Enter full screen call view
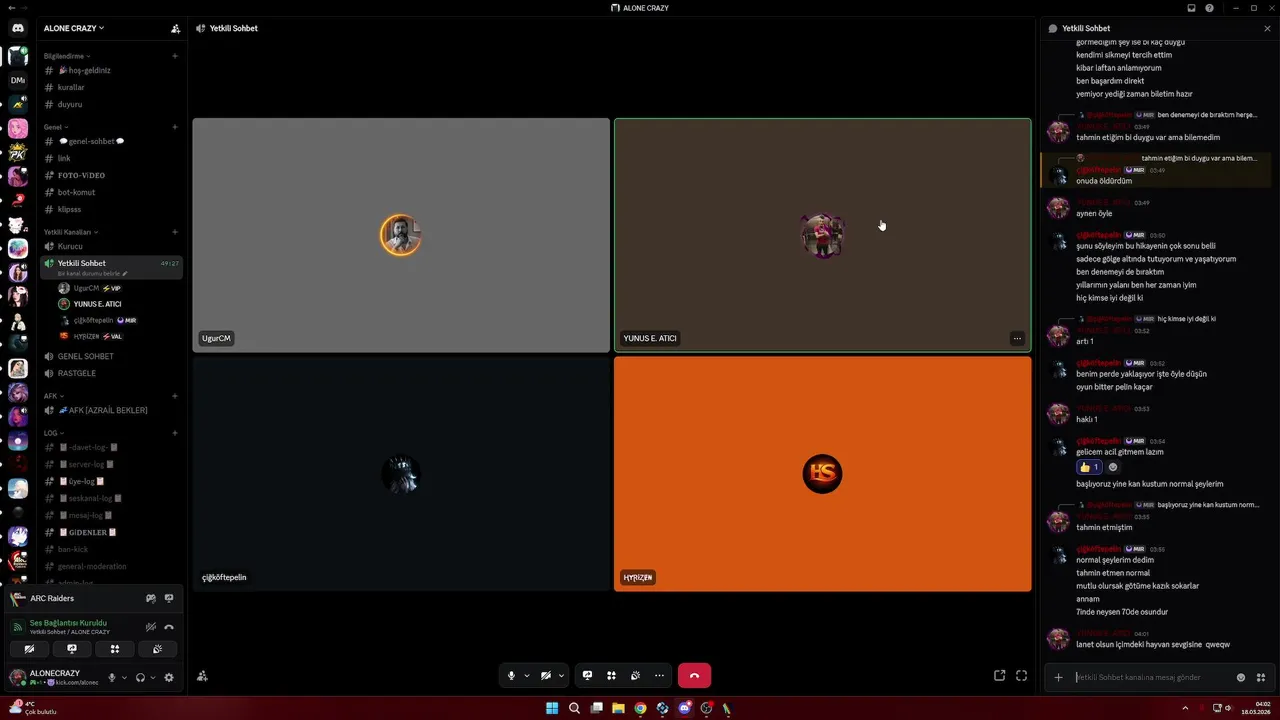Image resolution: width=1280 pixels, height=720 pixels. [1021, 676]
